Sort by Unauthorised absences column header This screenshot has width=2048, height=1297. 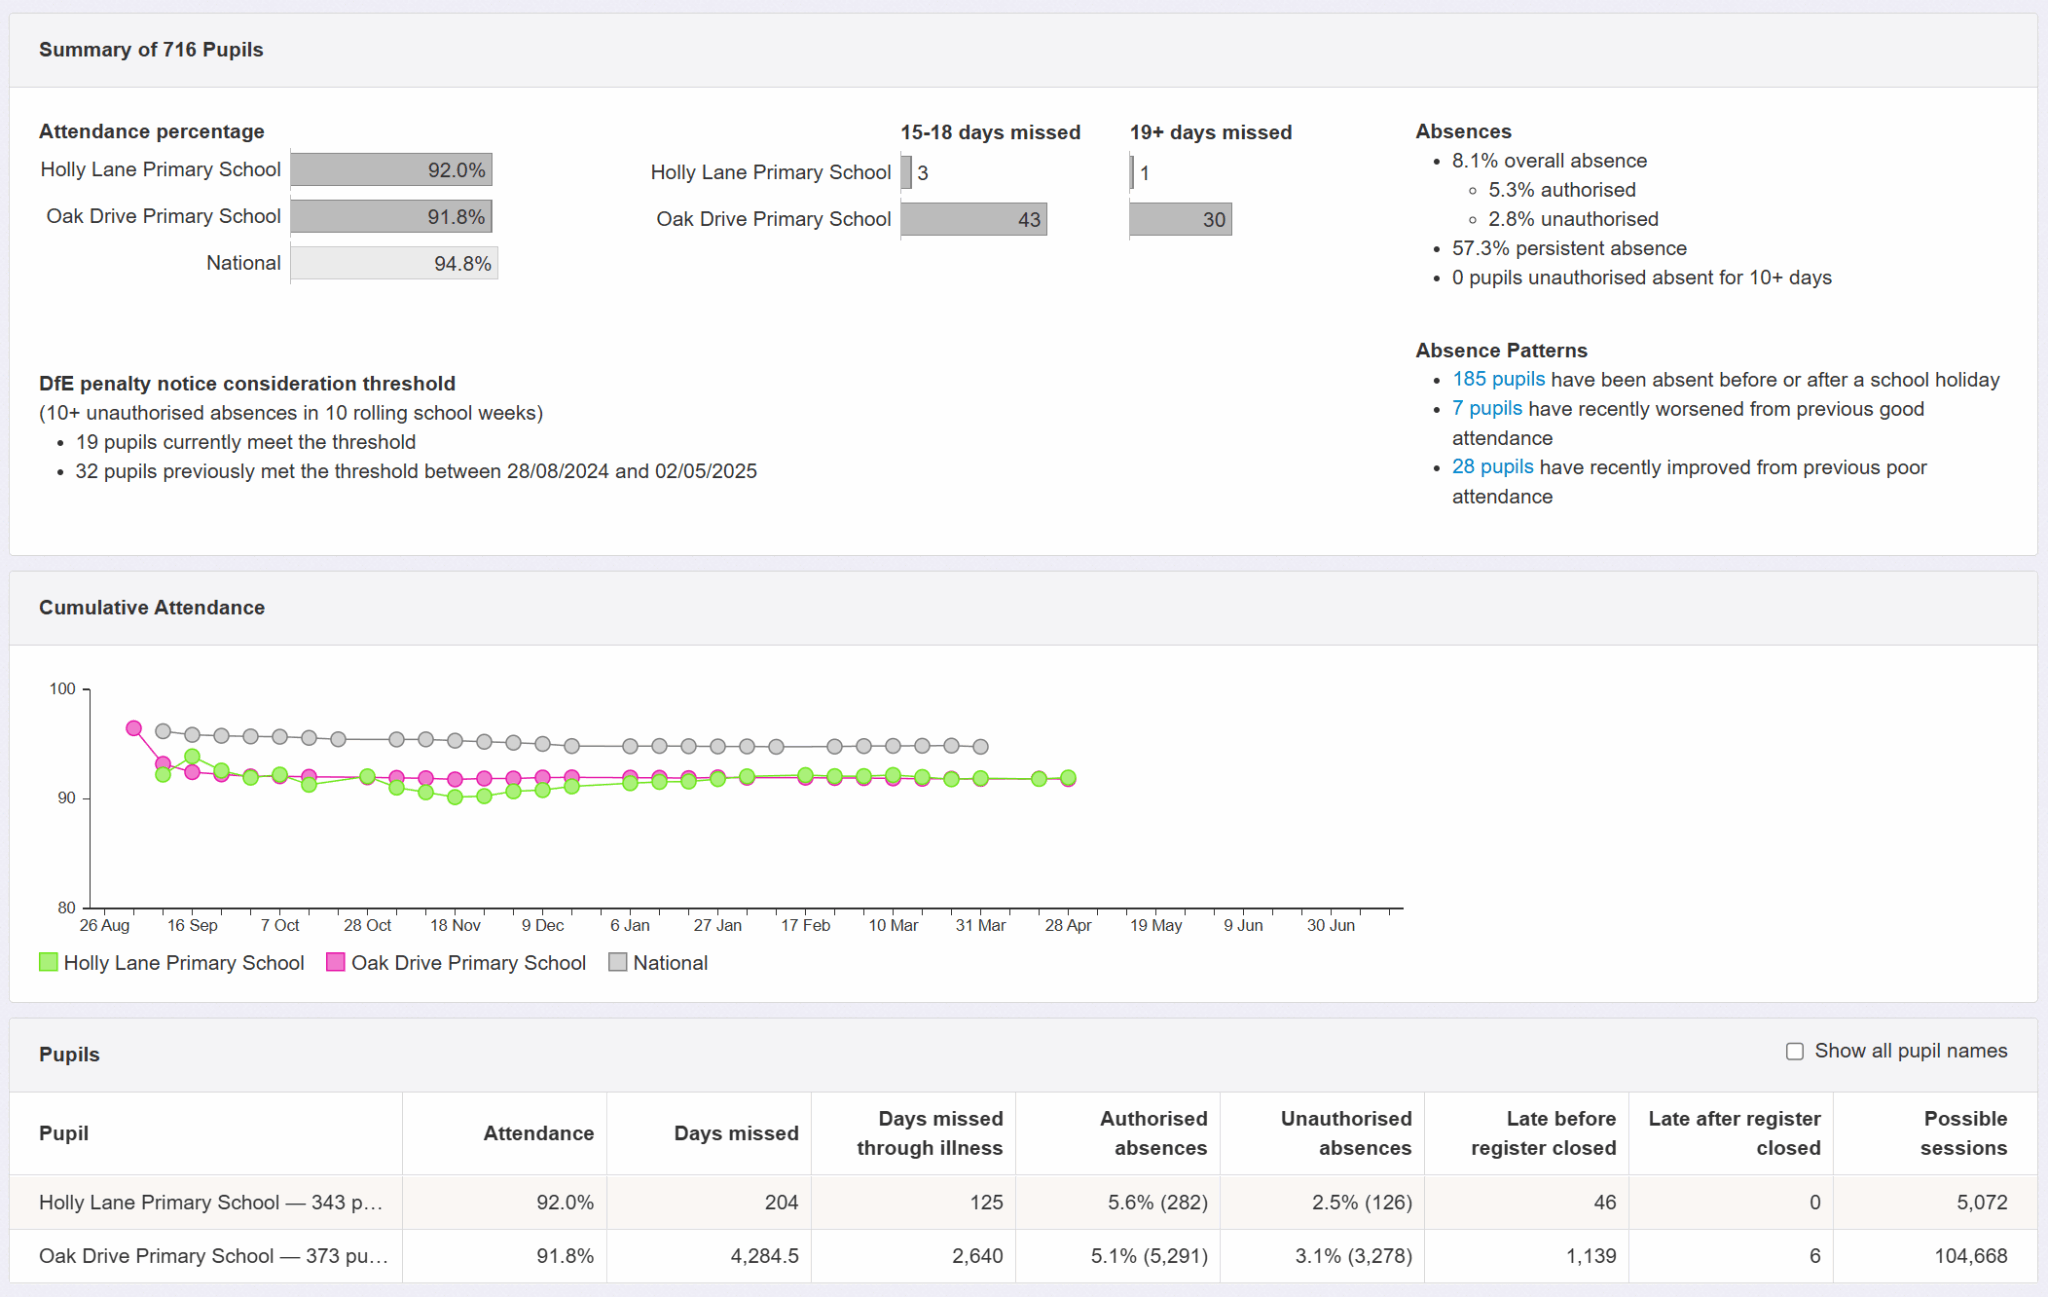pyautogui.click(x=1345, y=1133)
